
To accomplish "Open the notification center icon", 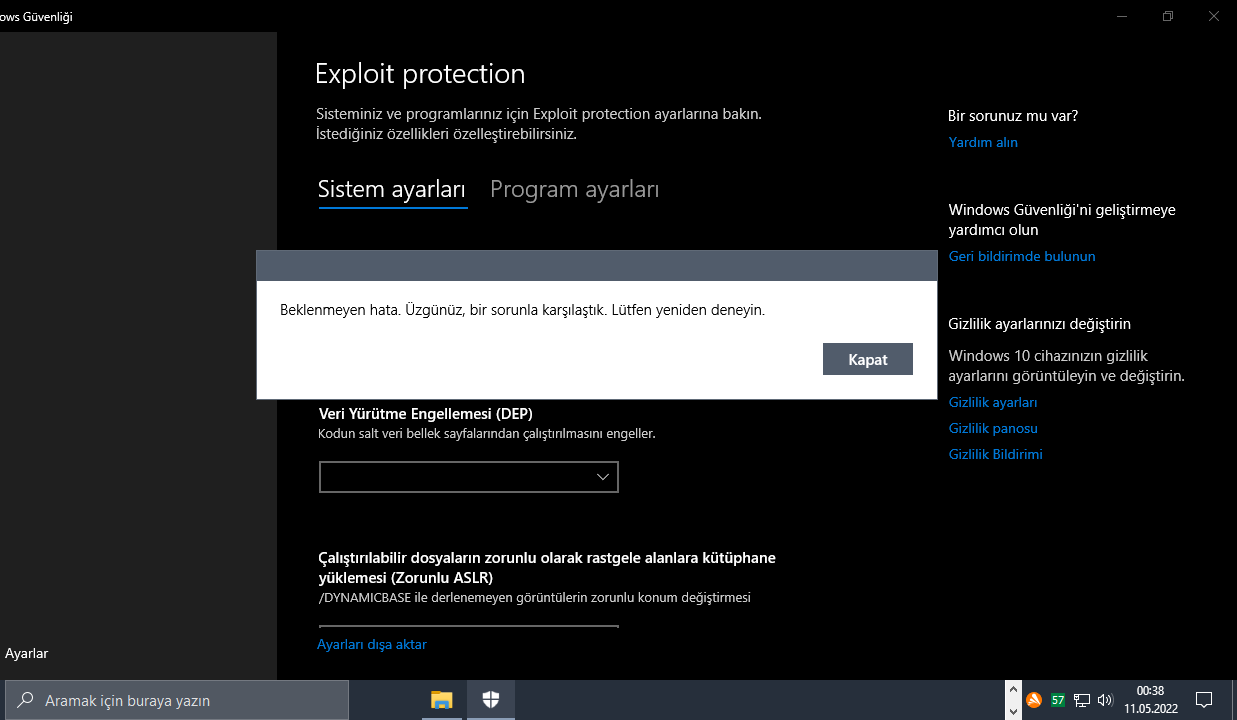I will (x=1204, y=700).
